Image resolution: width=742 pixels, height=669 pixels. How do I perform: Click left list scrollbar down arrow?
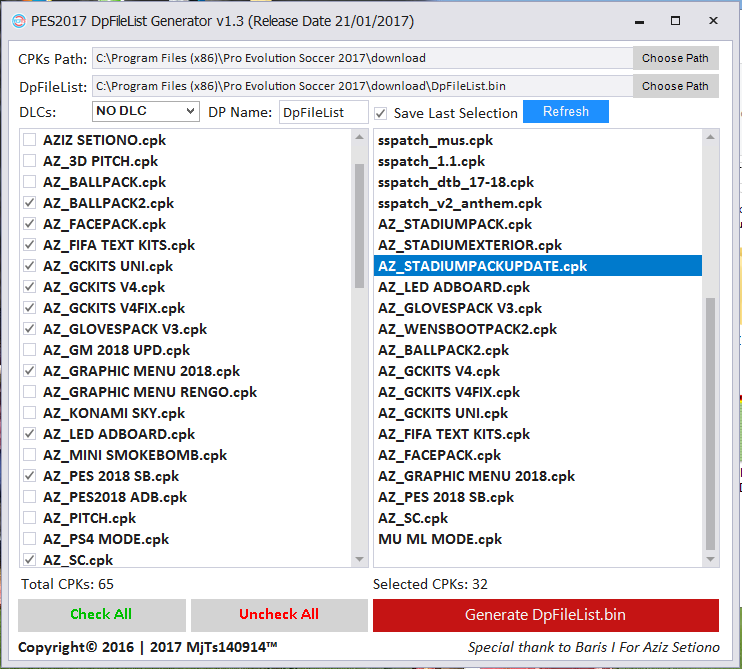click(360, 559)
